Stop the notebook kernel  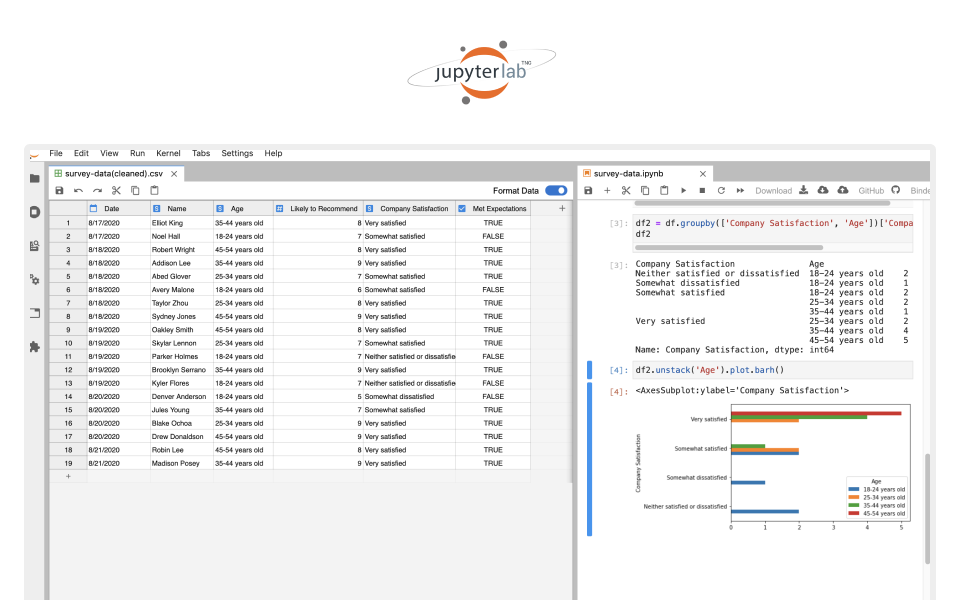(702, 190)
